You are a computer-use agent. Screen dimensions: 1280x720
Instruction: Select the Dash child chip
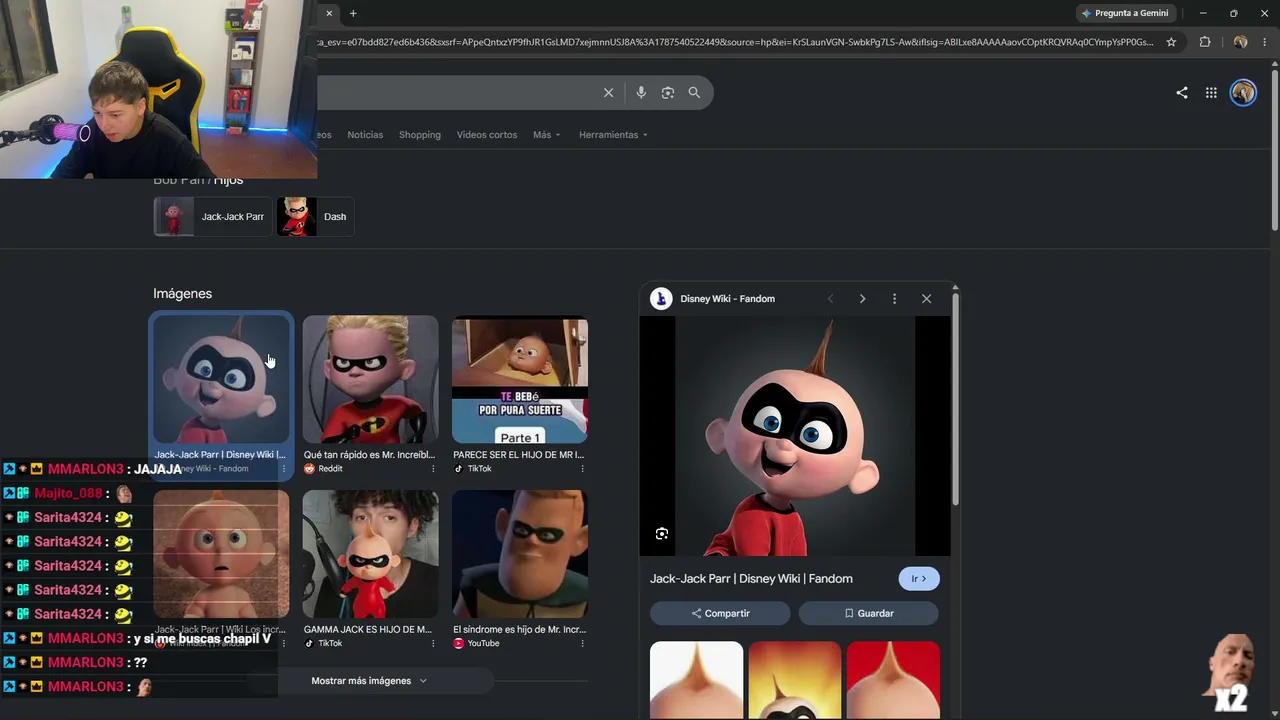(315, 217)
